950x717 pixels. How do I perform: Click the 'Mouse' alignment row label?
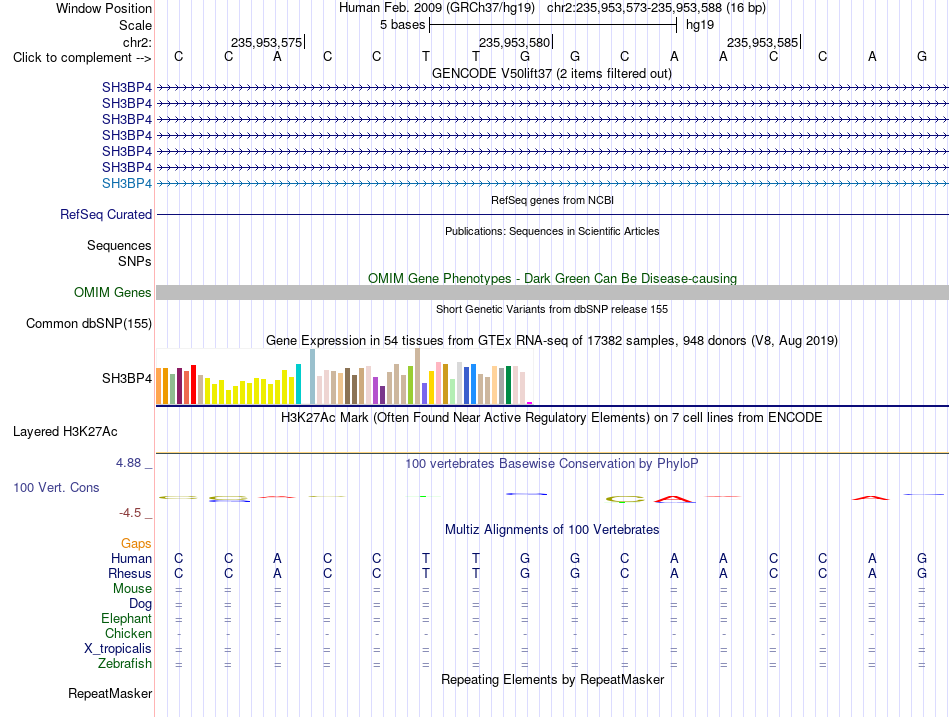tap(132, 589)
